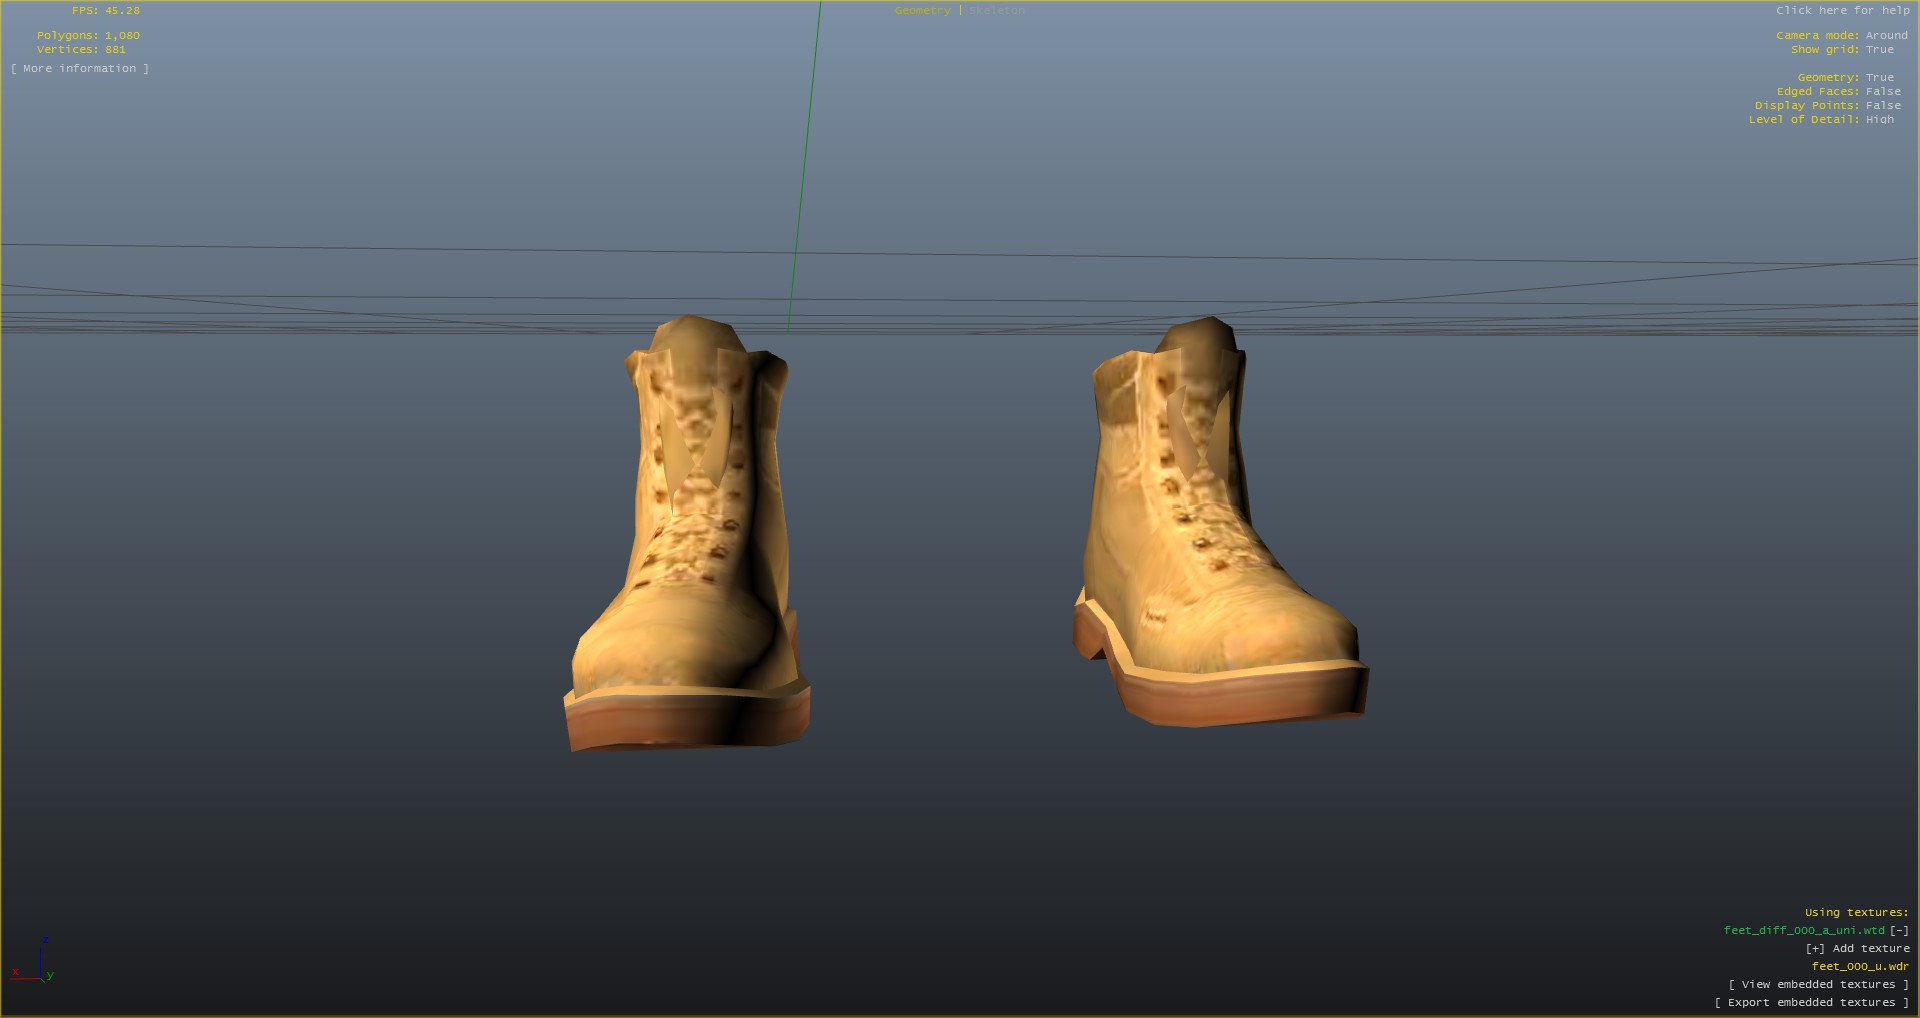This screenshot has width=1920, height=1018.
Task: Click the FPS counter readout
Action: click(106, 11)
